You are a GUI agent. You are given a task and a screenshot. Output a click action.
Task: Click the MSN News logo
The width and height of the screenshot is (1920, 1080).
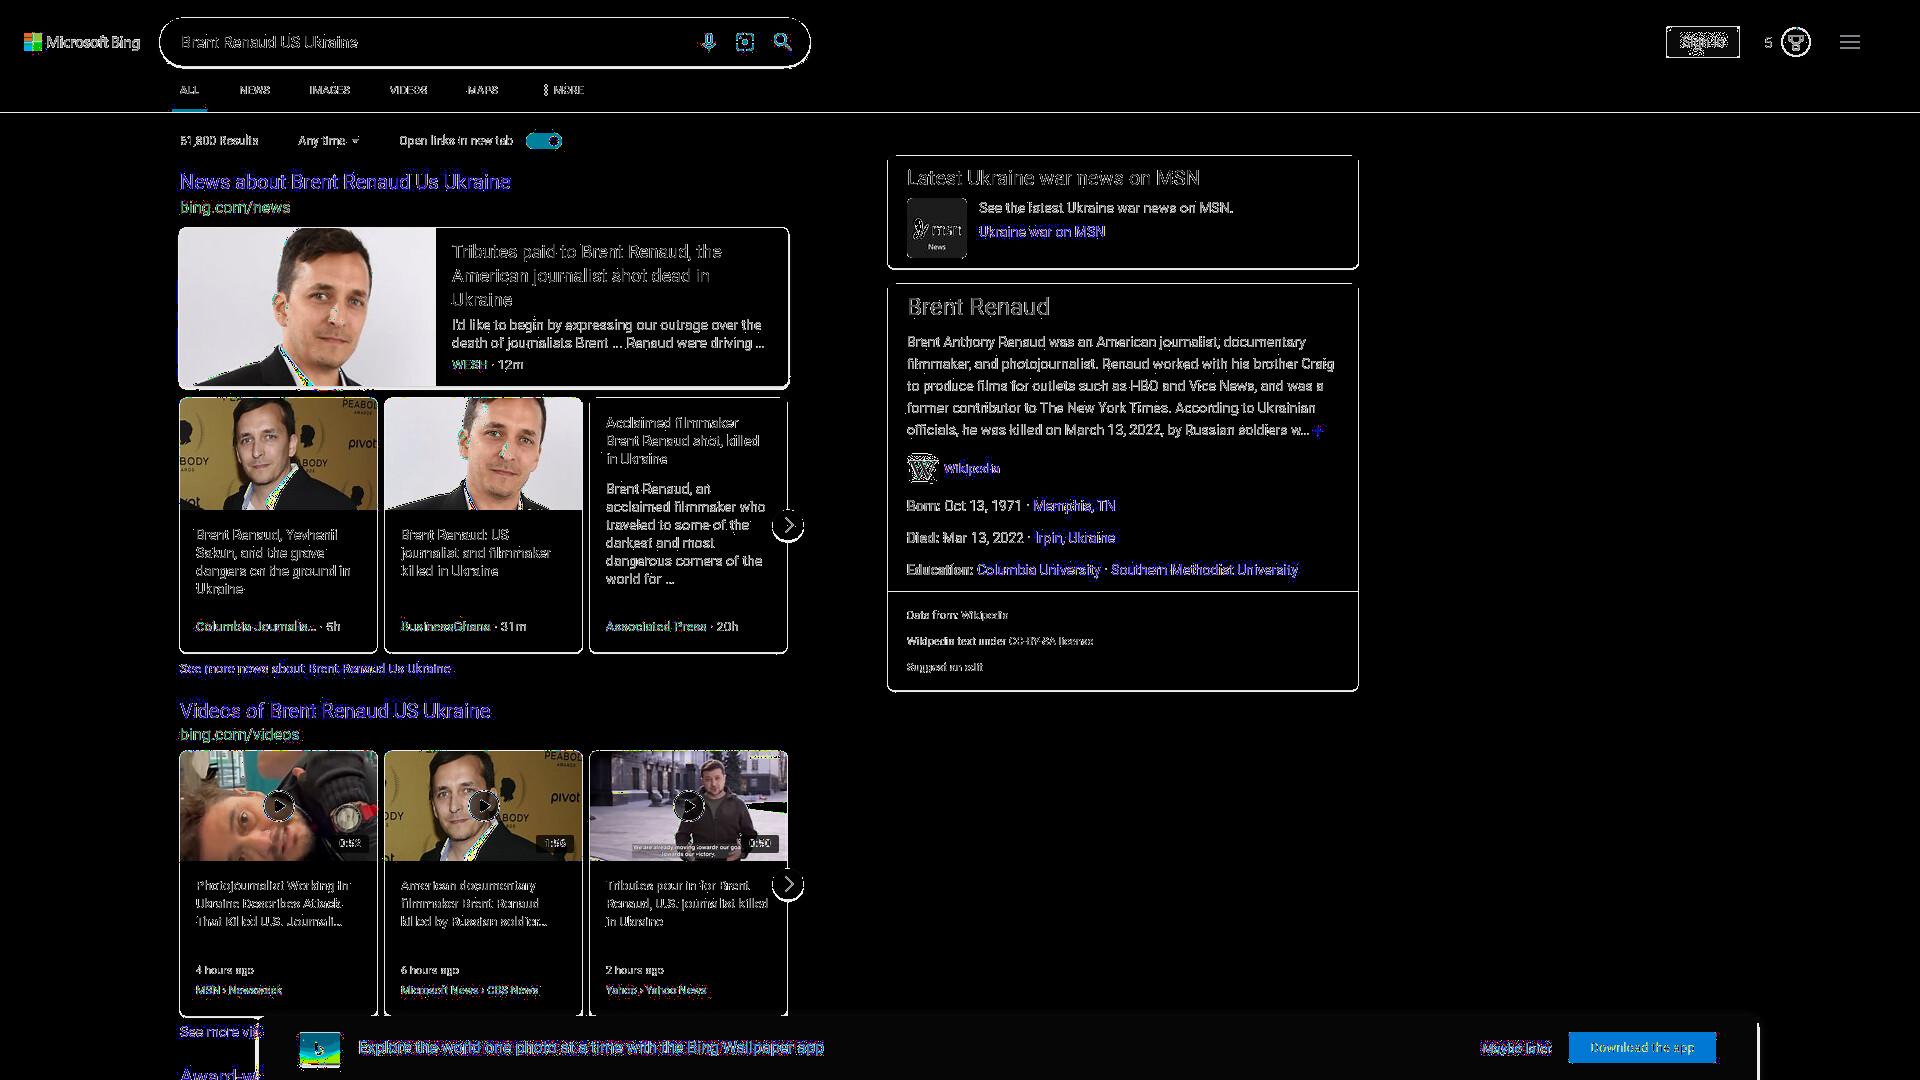coord(937,228)
